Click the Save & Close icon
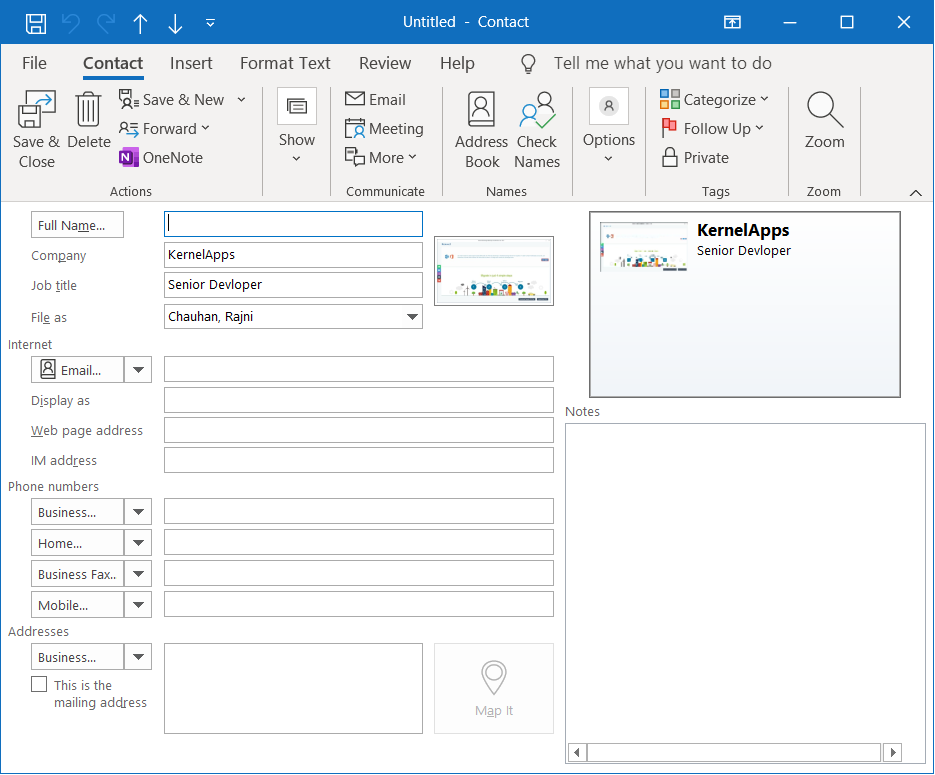Screen dimensions: 935x775 37,110
